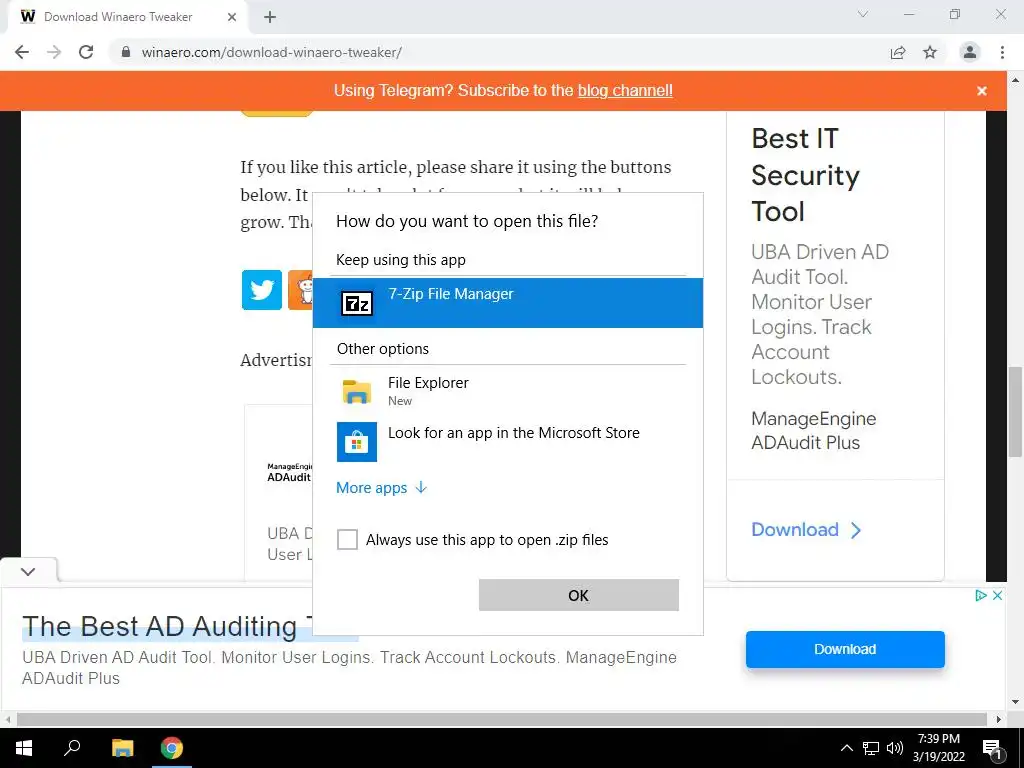Open Chrome profile avatar menu
The height and width of the screenshot is (768, 1024).
970,52
